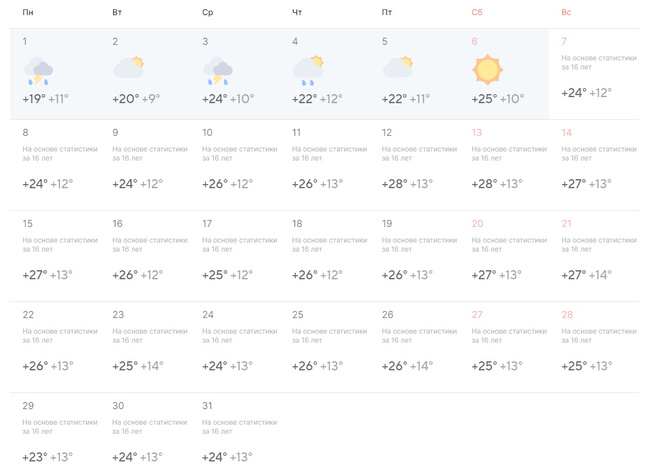Screen dimensions: 656x474
Task: Click the partly cloudy icon on day 5
Action: [398, 69]
